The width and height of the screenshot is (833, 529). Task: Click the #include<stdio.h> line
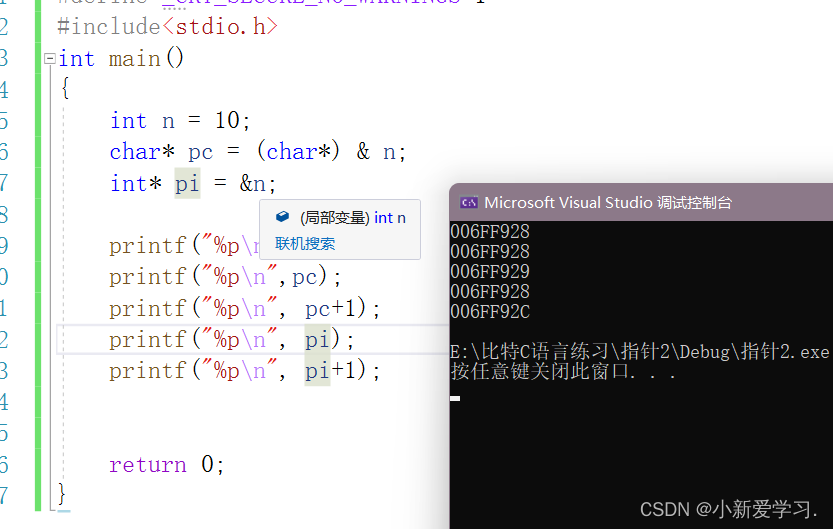click(167, 27)
